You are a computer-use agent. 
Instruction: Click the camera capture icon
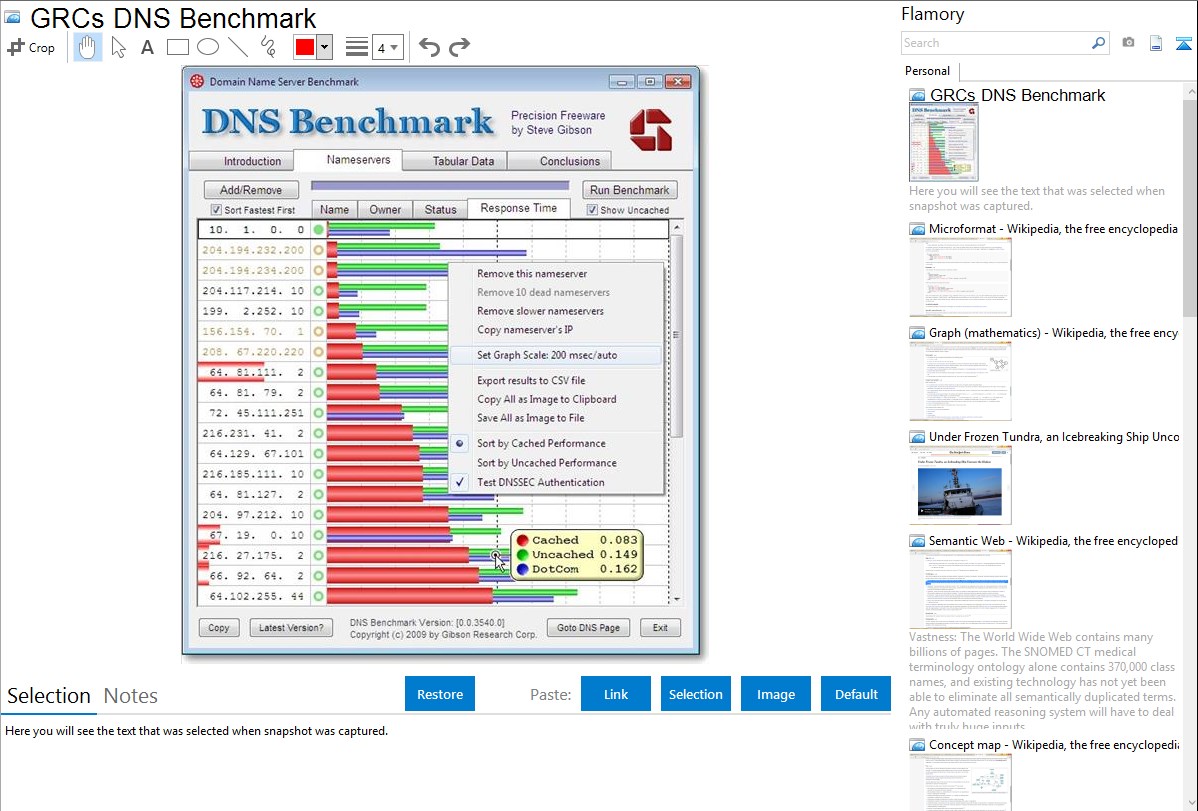pos(1128,43)
